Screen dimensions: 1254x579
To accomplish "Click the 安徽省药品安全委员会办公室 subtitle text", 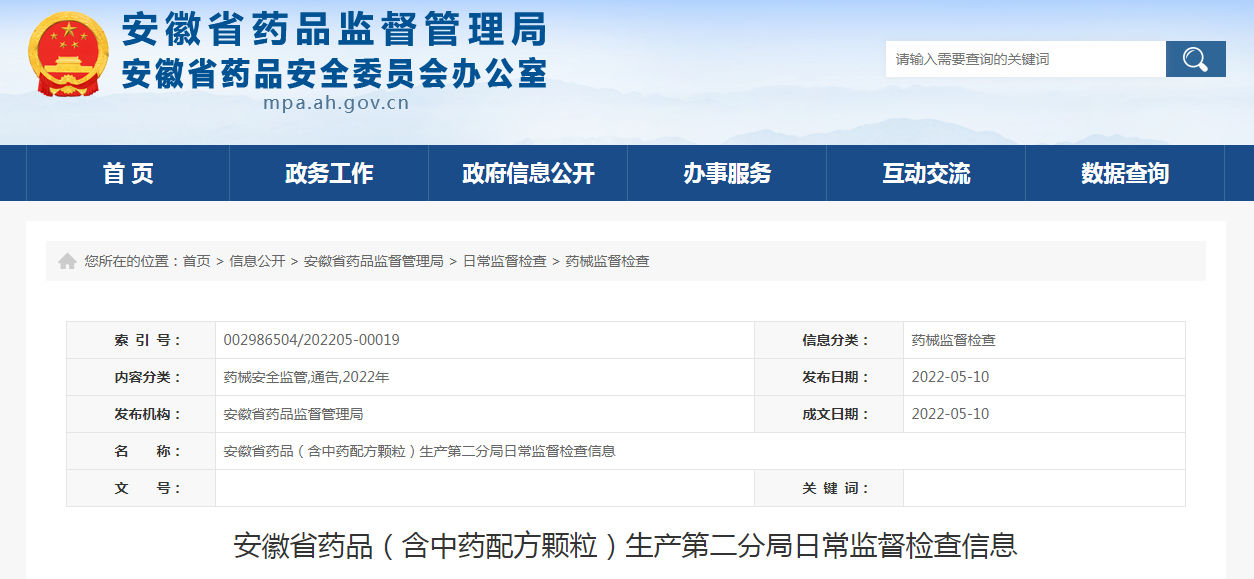I will 334,73.
